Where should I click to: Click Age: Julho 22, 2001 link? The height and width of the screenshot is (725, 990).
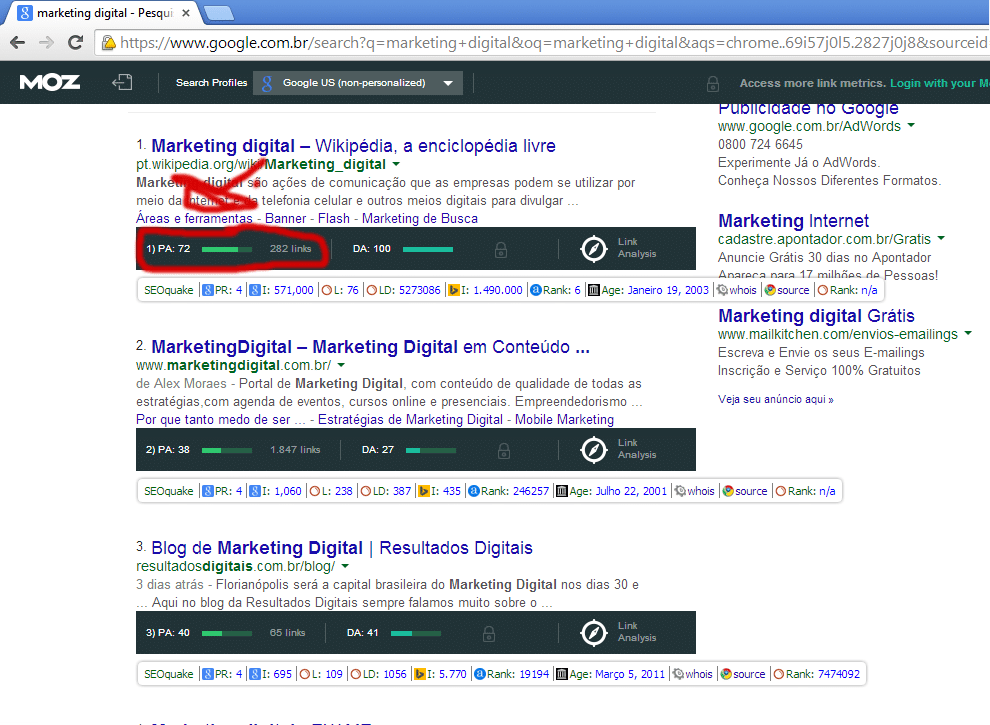tap(611, 491)
